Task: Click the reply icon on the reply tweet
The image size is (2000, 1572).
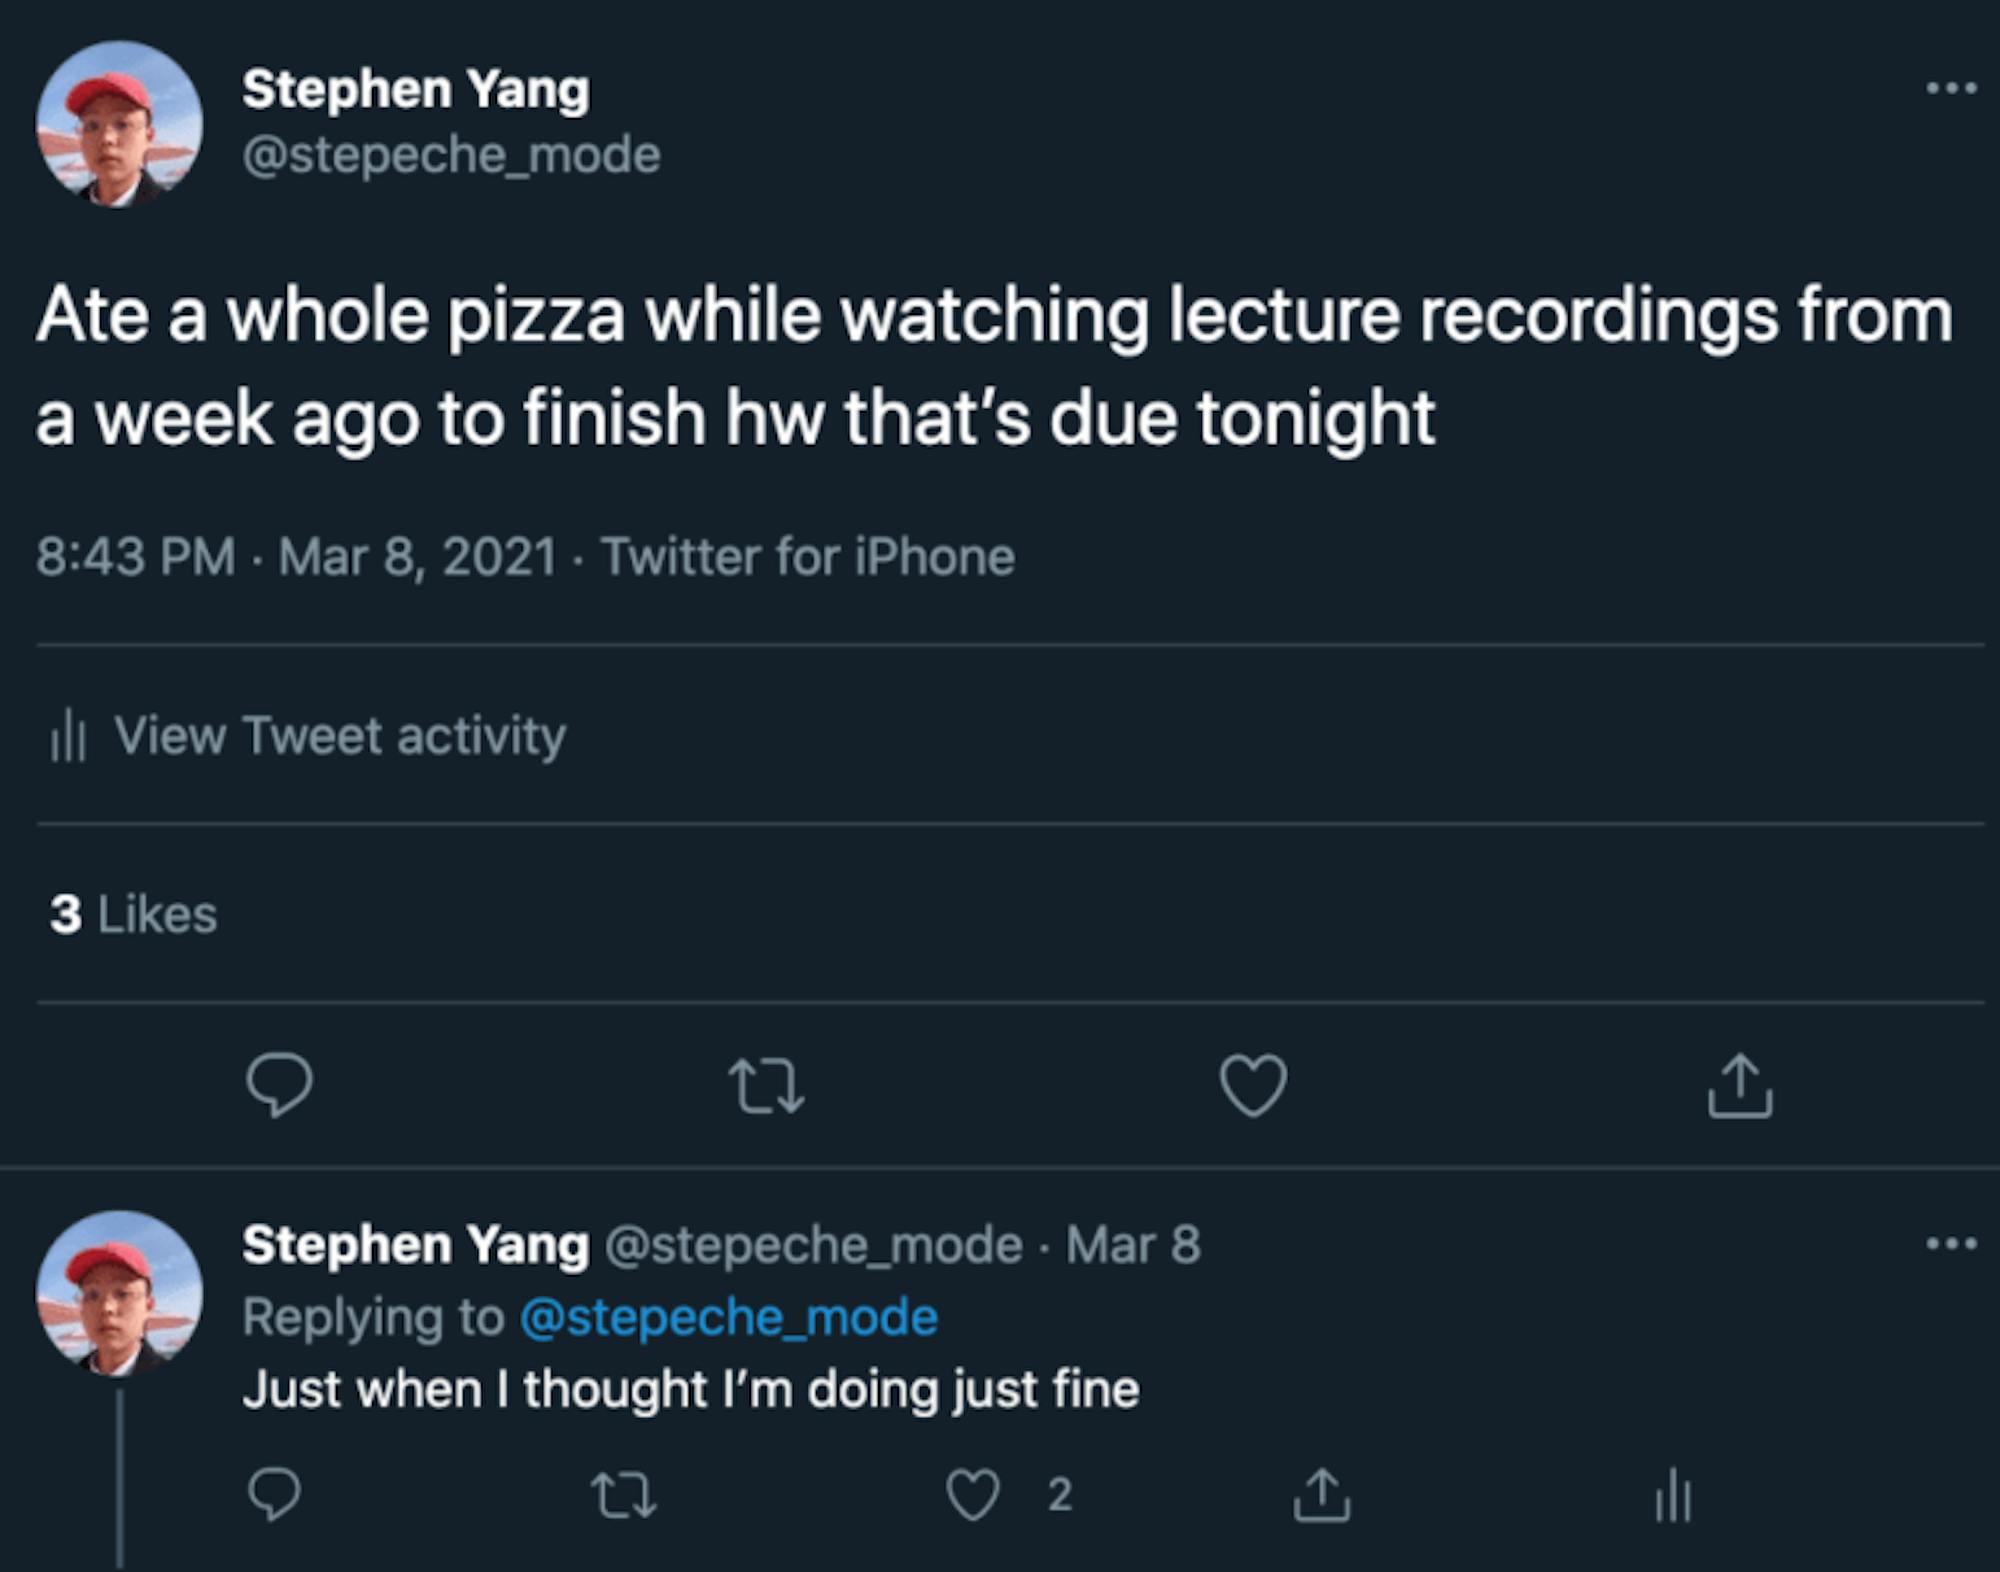Action: pos(274,1495)
